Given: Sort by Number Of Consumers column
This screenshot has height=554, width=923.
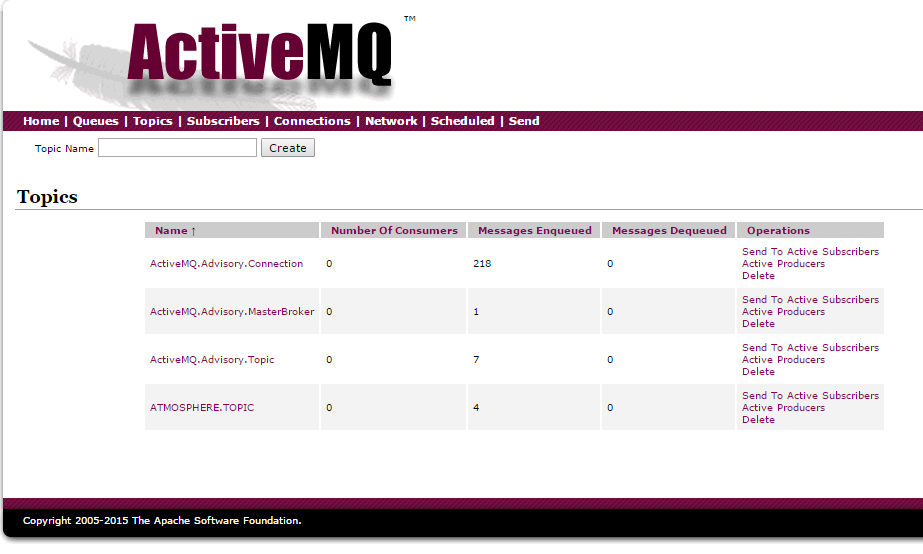Looking at the screenshot, I should coord(394,230).
